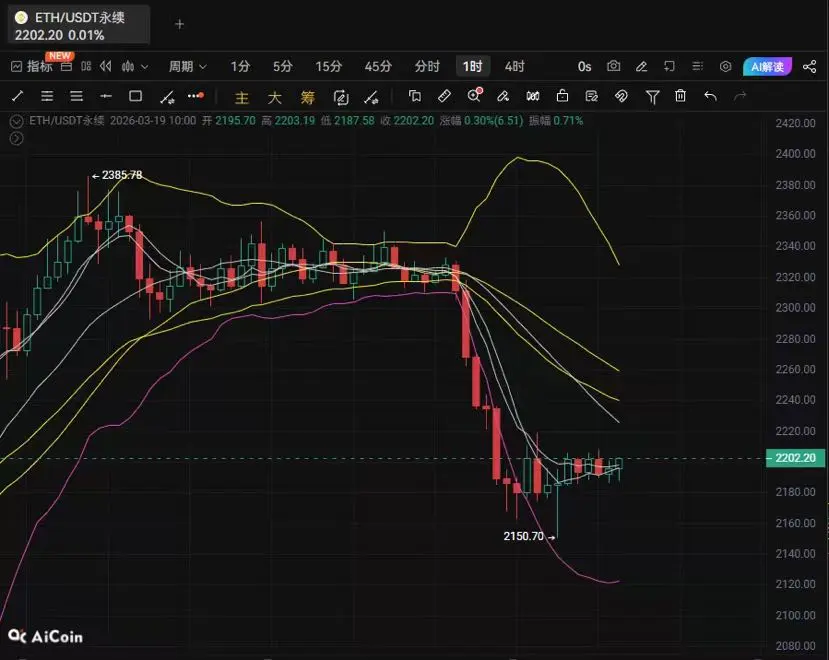Select the horizontal ray line tool

[106, 96]
